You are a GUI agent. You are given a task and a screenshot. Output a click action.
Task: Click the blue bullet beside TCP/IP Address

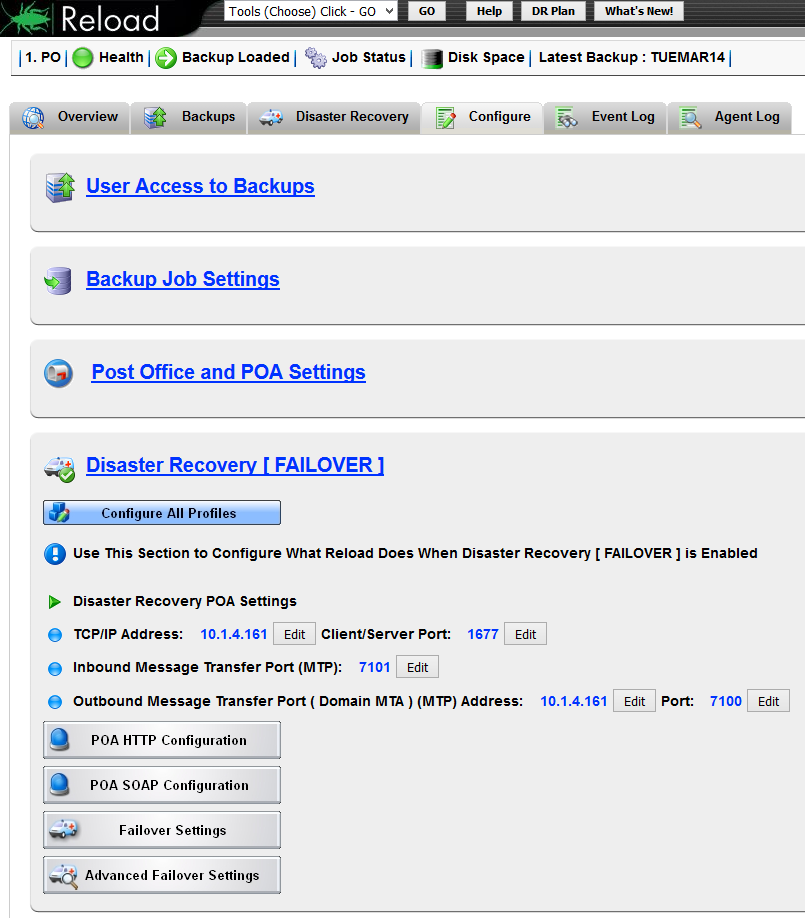55,635
